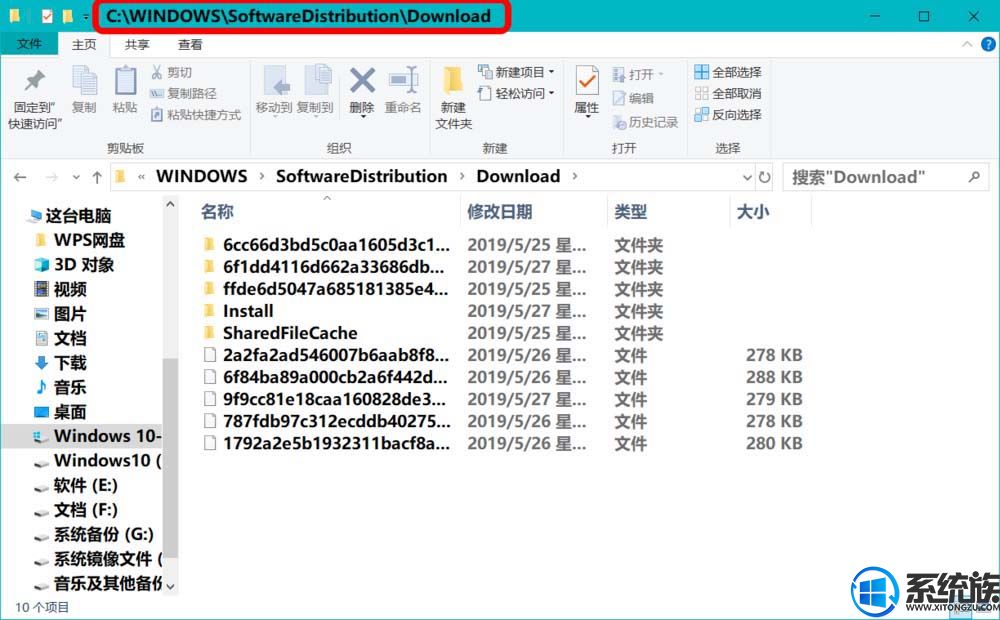Select the 软件 (E:) drive
The height and width of the screenshot is (620, 1000).
[77, 485]
